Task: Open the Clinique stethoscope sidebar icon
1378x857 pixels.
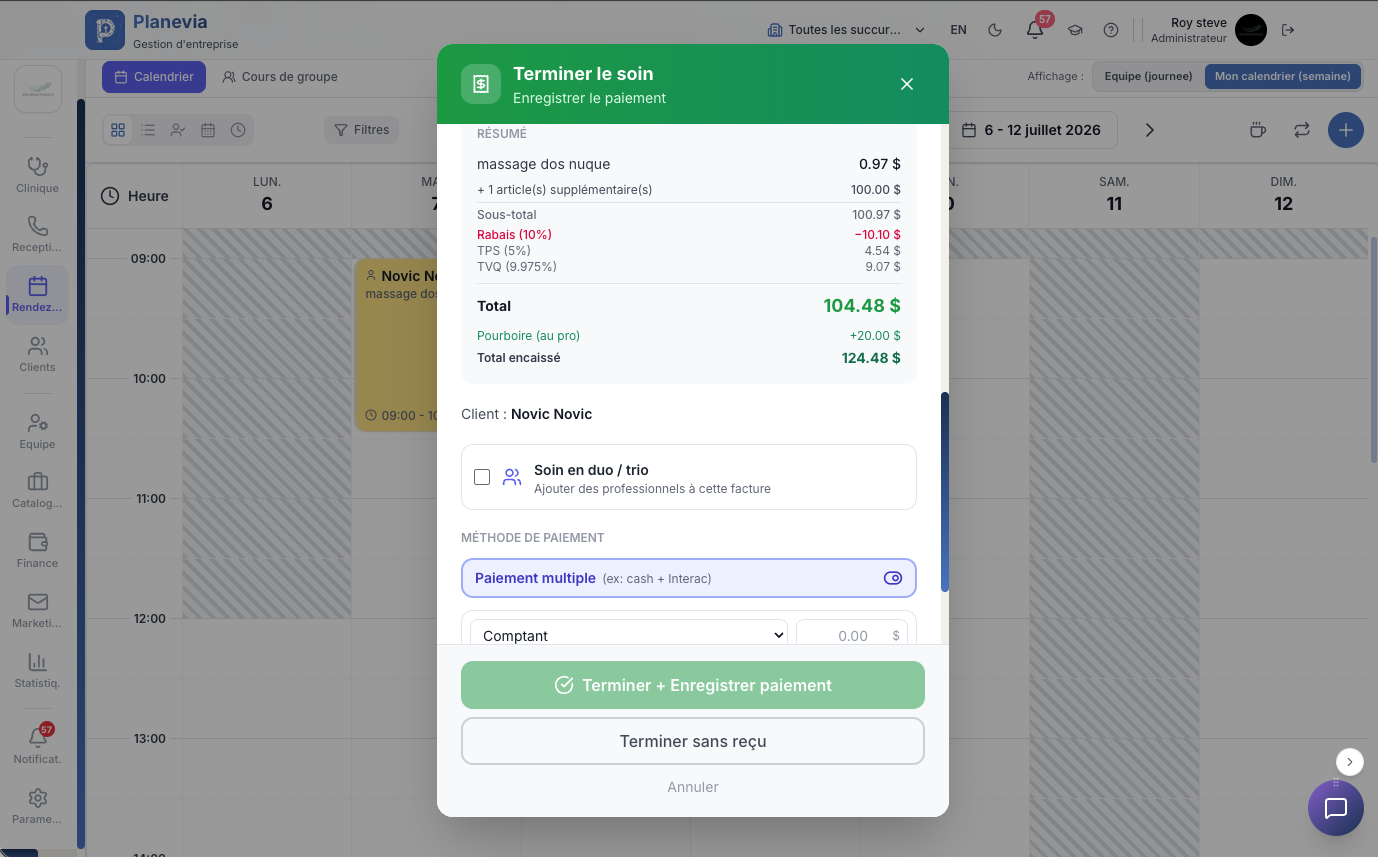Action: tap(38, 174)
